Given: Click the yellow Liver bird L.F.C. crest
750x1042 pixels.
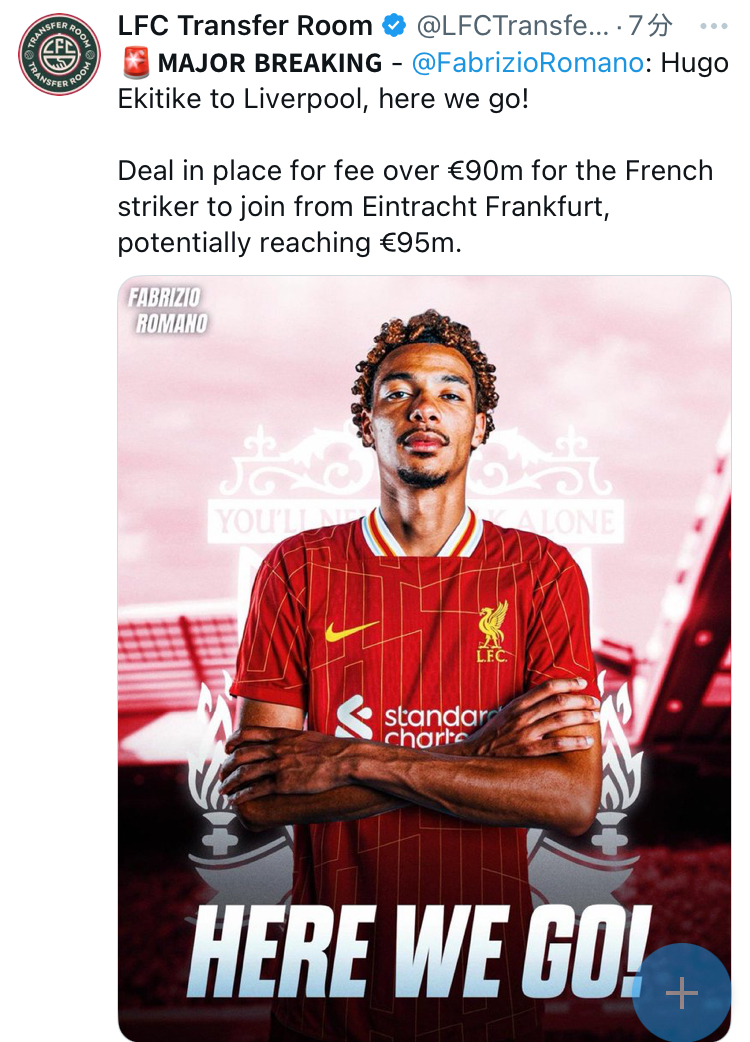Looking at the screenshot, I should pyautogui.click(x=492, y=632).
